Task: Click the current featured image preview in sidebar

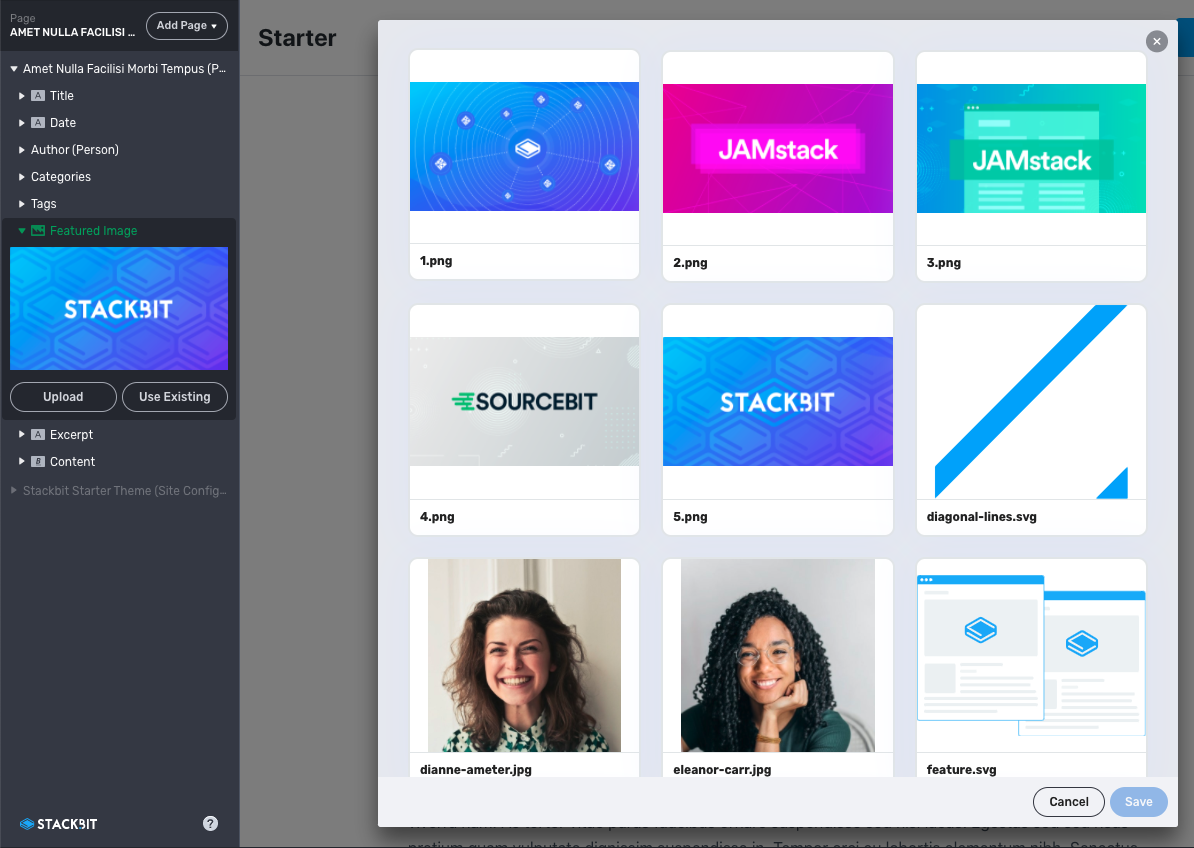Action: click(119, 308)
